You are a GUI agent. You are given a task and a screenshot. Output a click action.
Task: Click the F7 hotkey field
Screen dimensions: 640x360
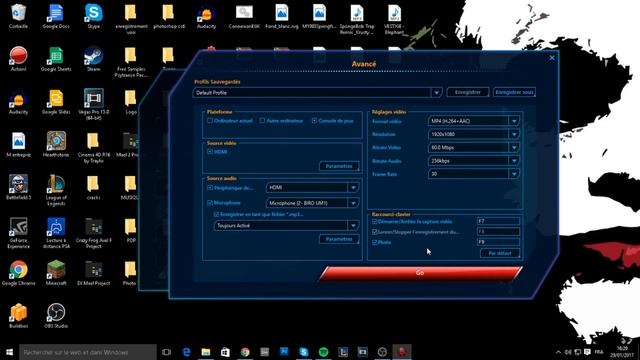498,221
